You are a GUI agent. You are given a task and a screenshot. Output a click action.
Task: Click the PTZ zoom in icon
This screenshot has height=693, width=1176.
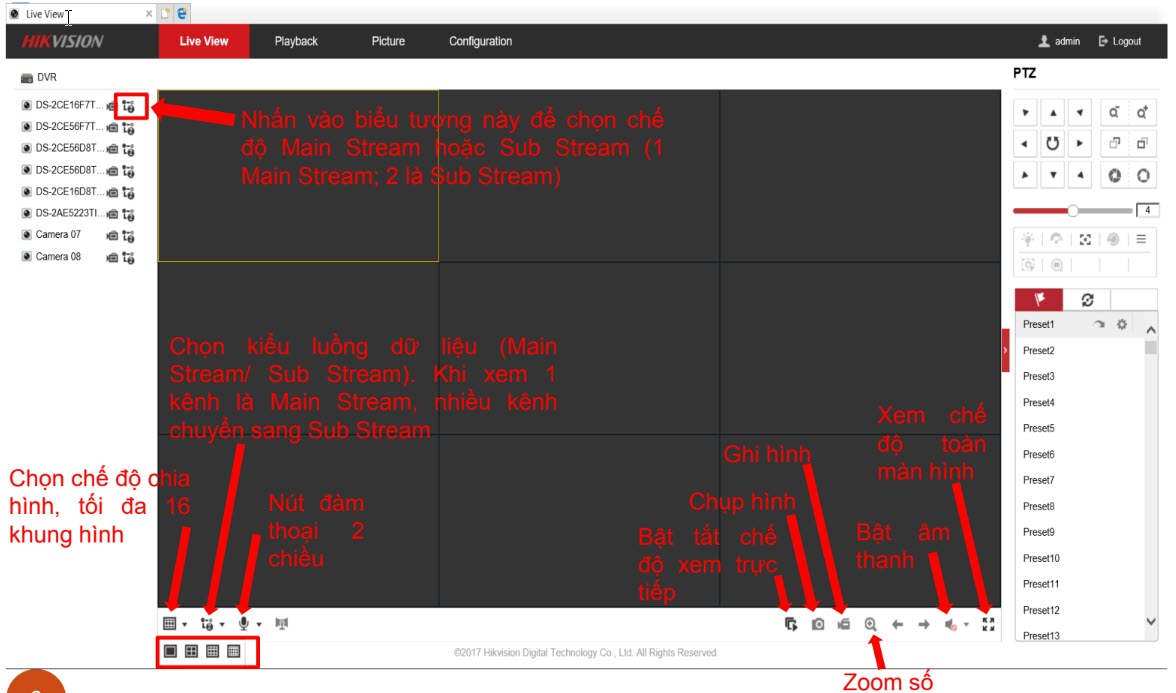click(1141, 112)
